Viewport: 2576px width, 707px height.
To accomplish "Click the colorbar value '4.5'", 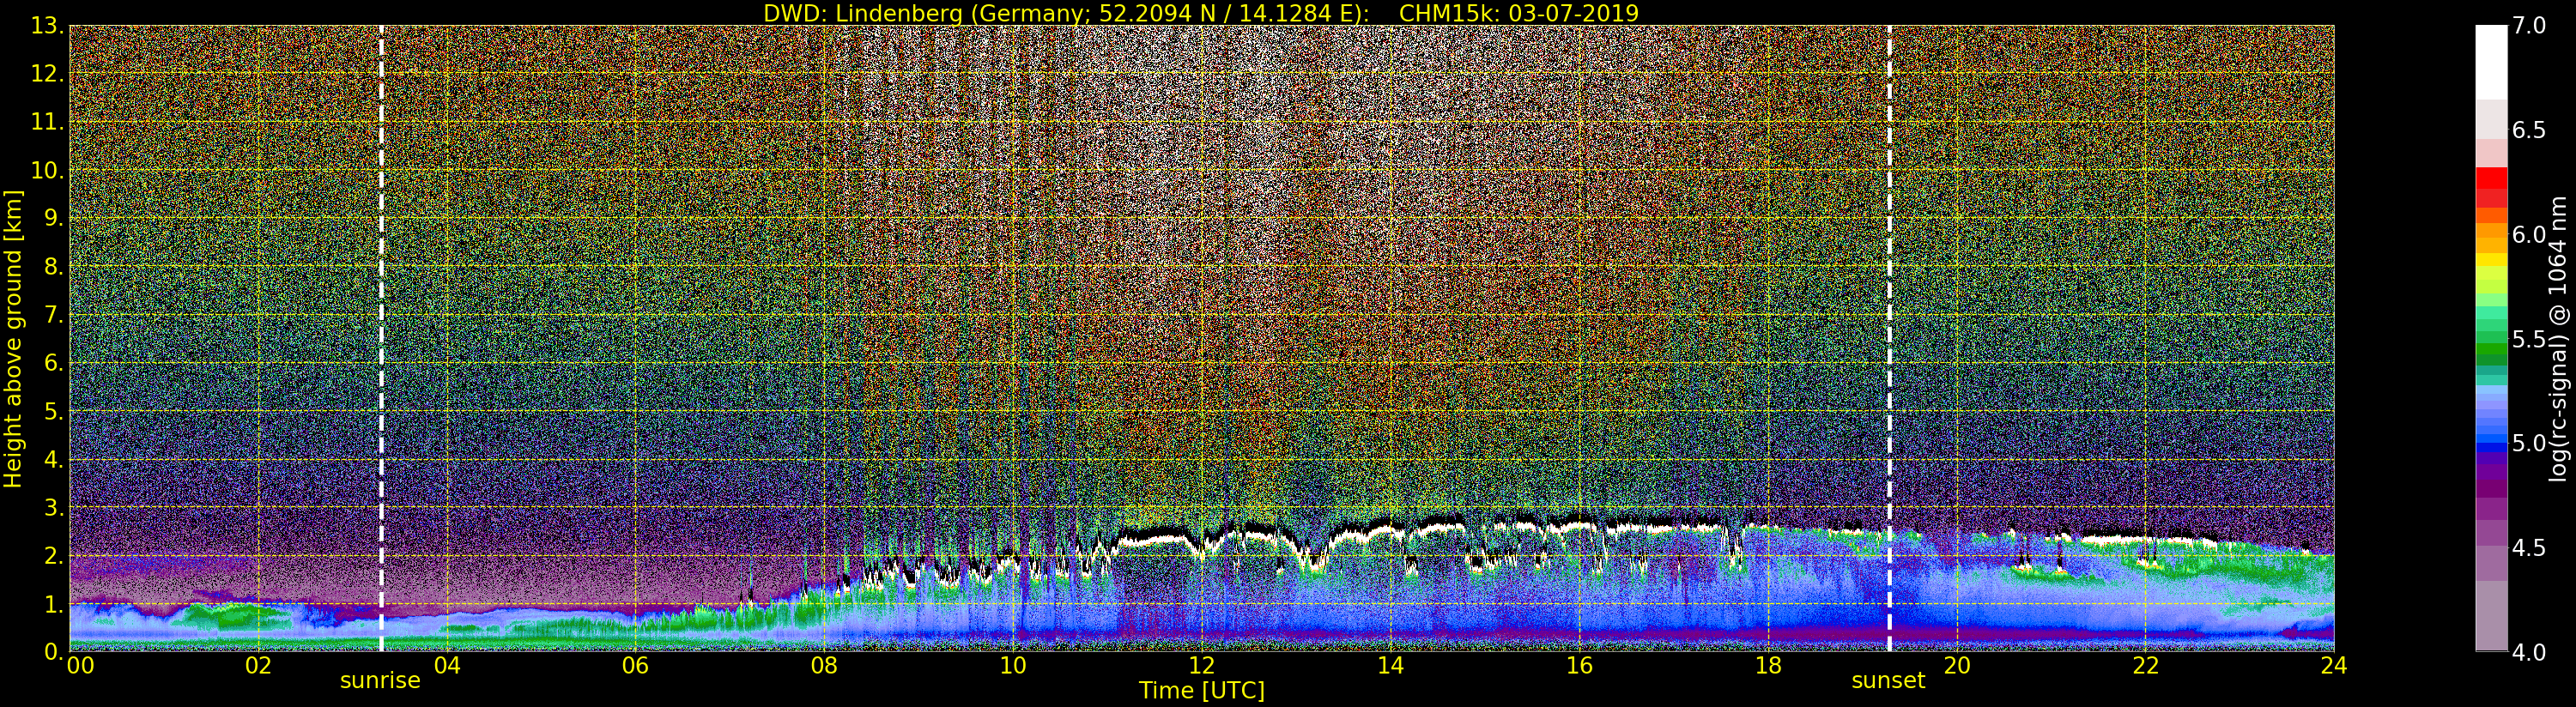I will pos(2529,548).
